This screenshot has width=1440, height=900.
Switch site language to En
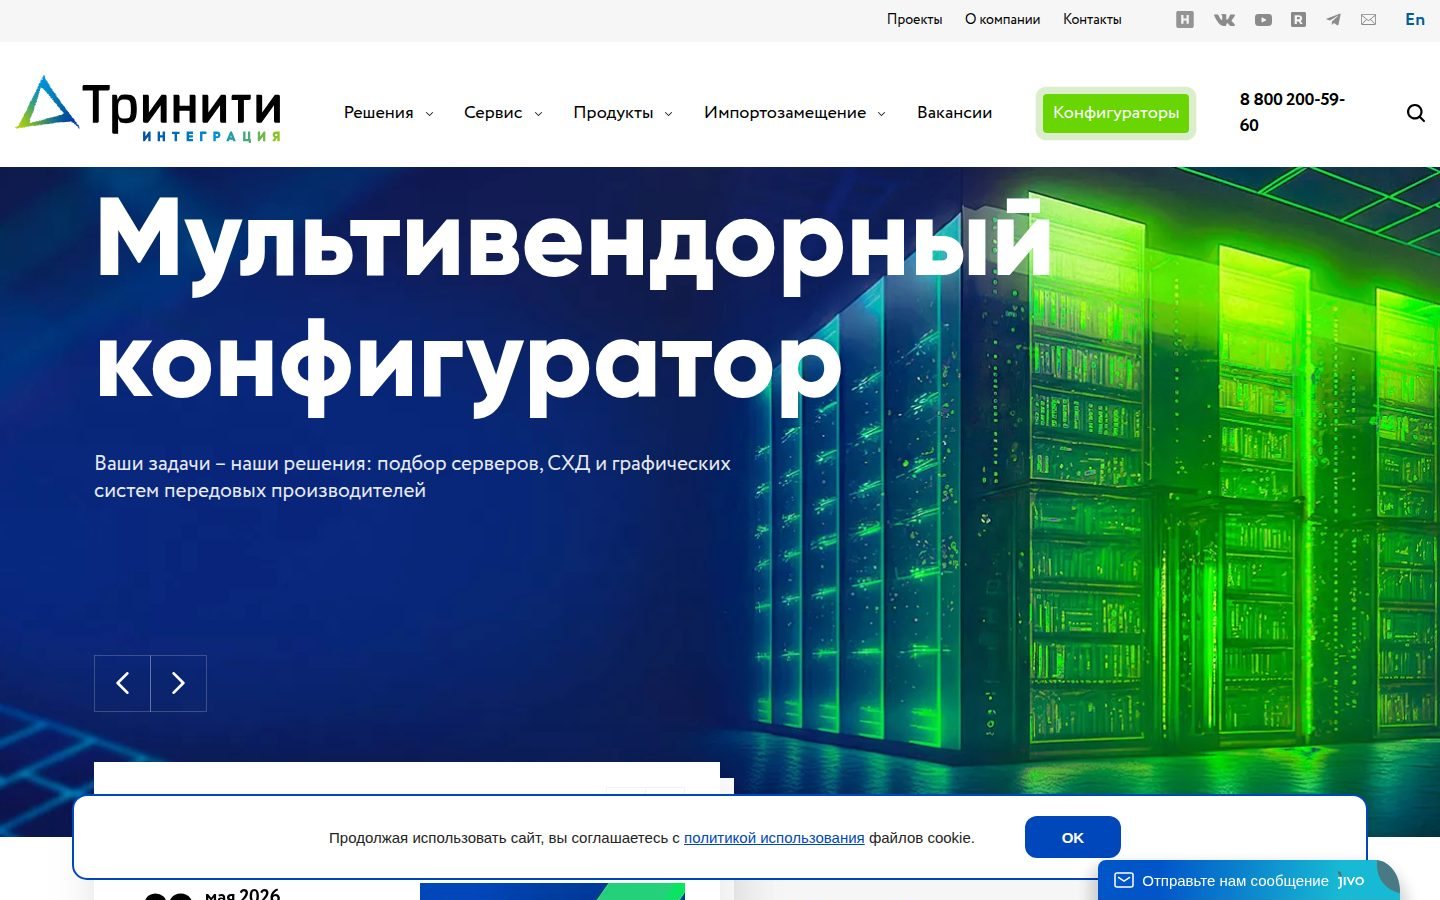[x=1415, y=19]
